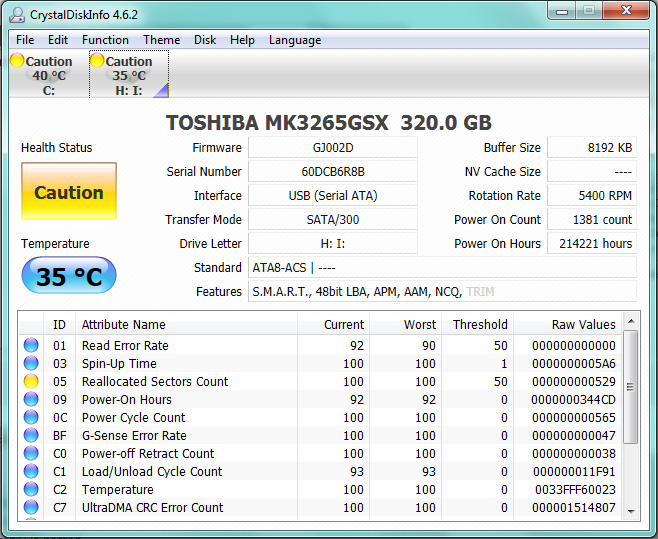Click the Attribute Name column header

point(186,324)
